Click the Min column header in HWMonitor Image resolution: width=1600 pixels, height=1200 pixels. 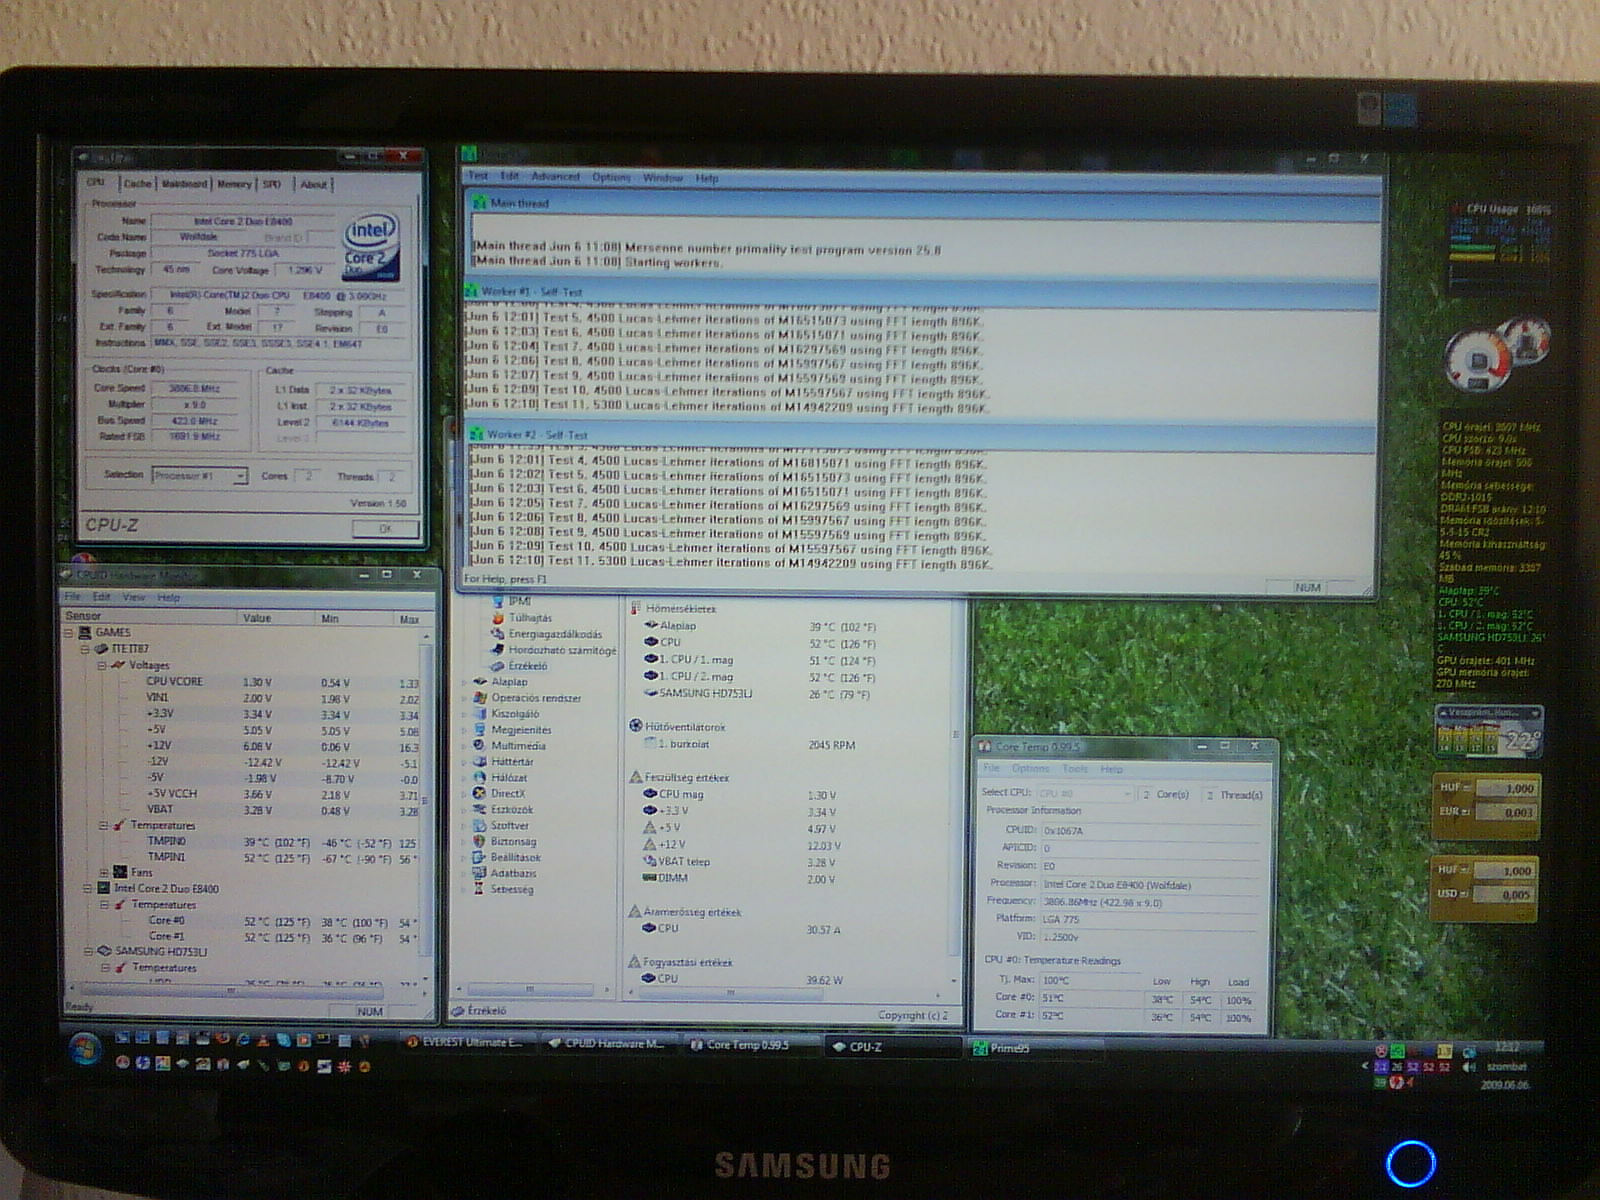point(353,619)
